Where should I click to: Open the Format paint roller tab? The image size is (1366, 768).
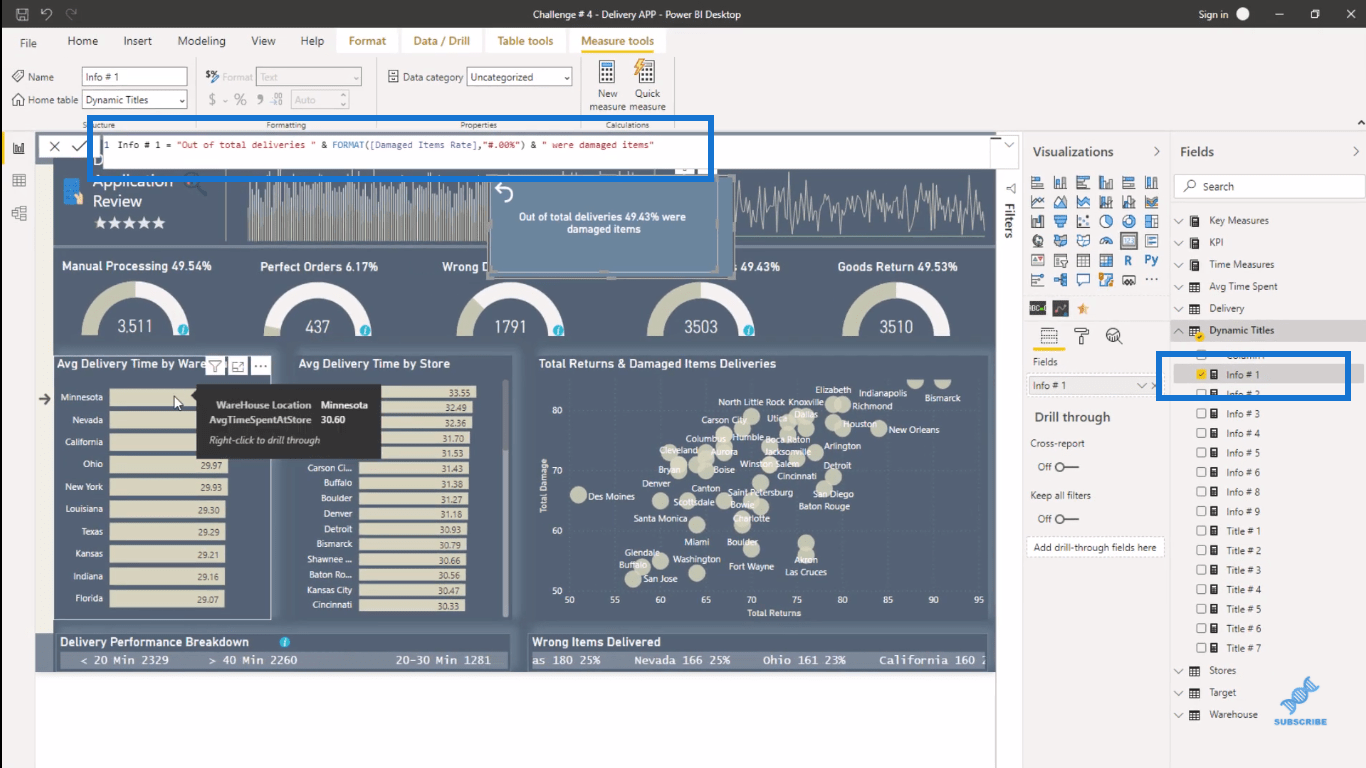click(x=1081, y=336)
